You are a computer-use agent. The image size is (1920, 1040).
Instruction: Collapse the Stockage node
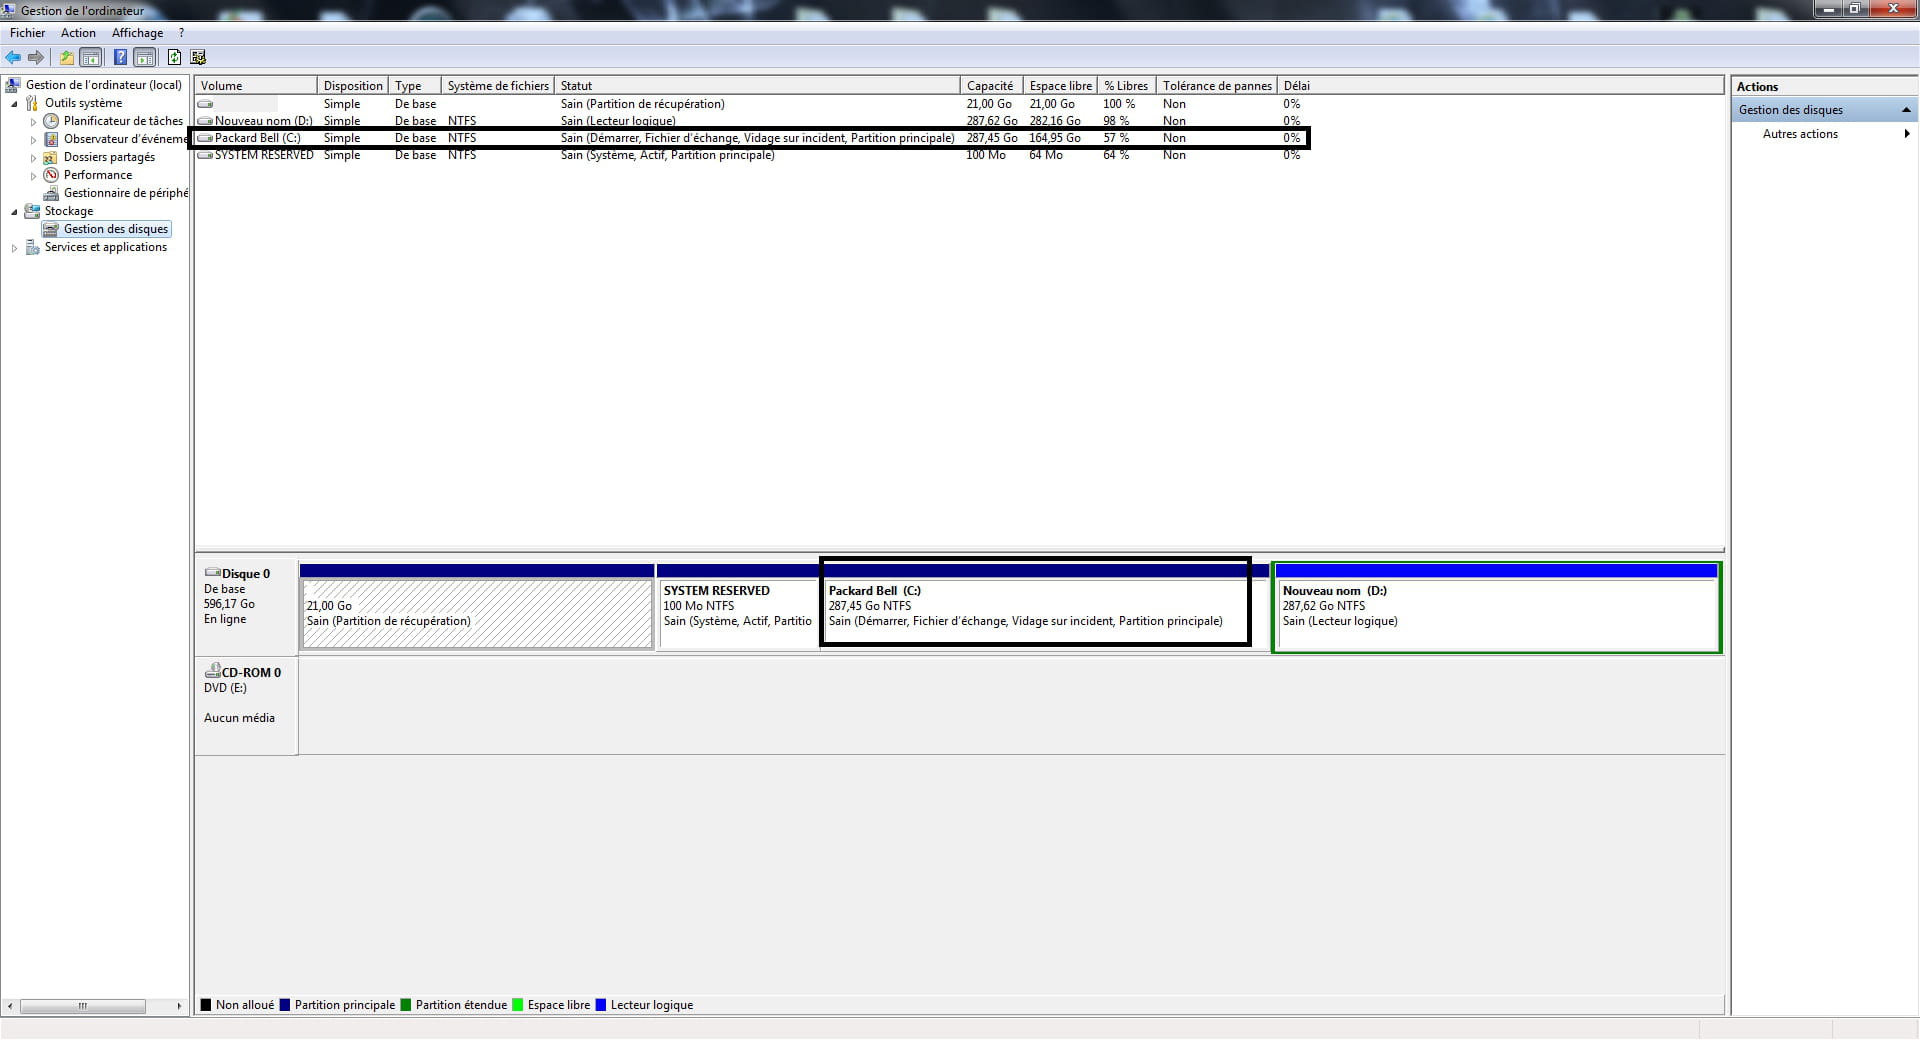coord(14,212)
